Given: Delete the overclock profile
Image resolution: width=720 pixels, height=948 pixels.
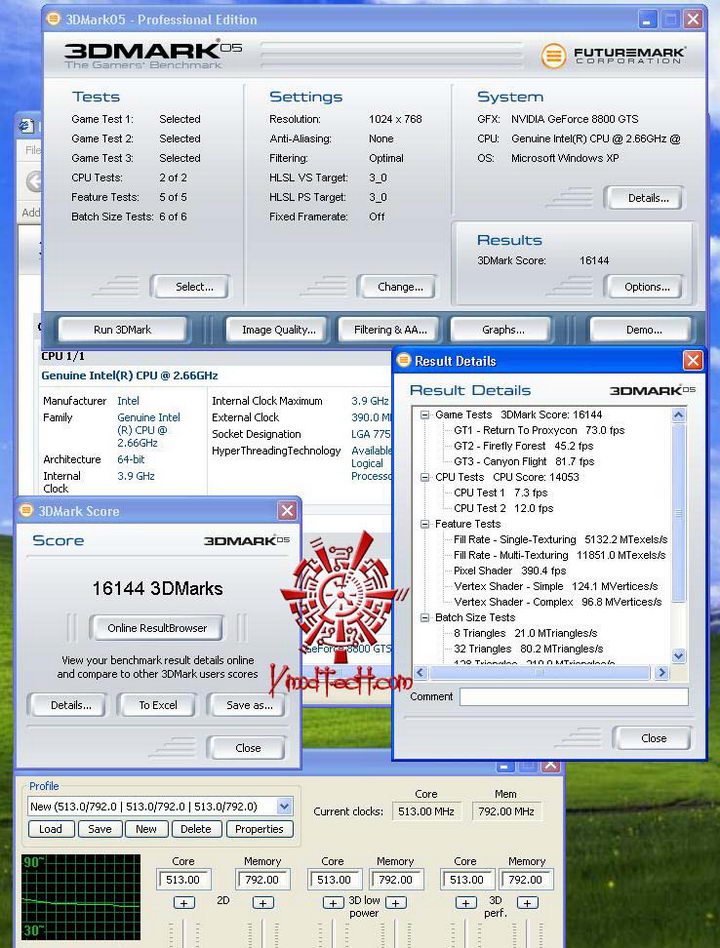Looking at the screenshot, I should (x=196, y=829).
